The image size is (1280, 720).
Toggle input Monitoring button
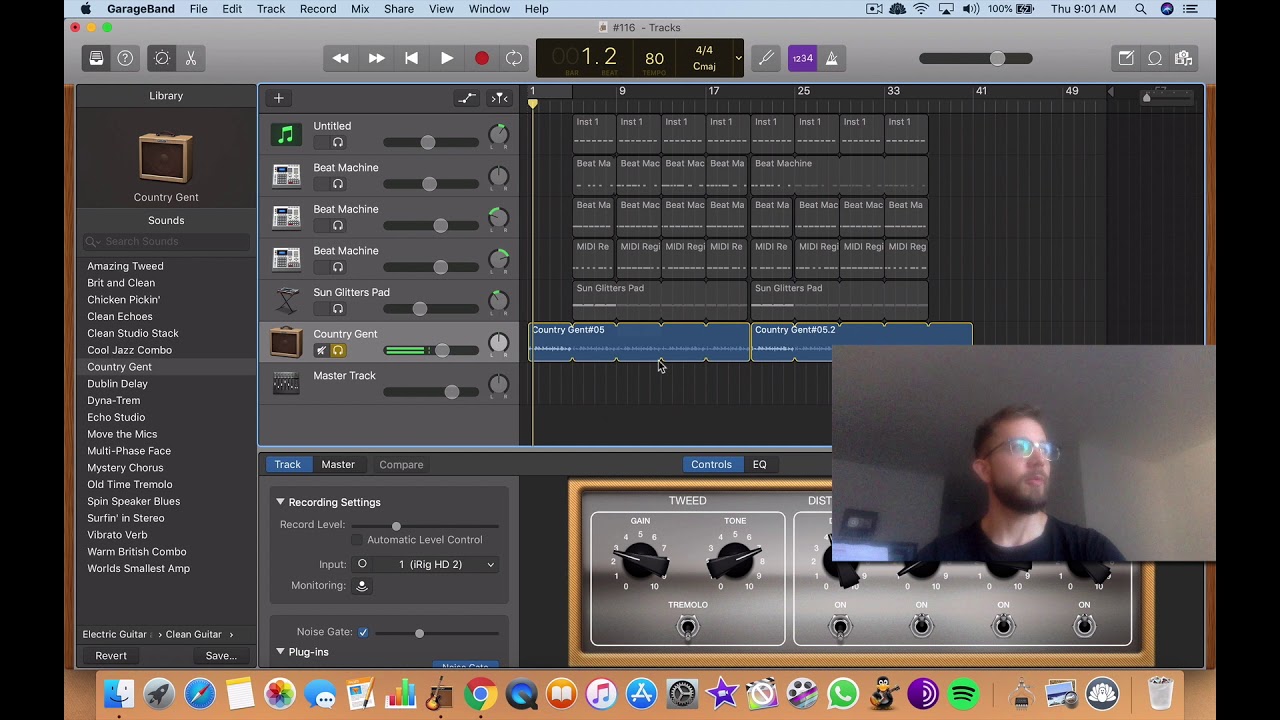click(x=362, y=585)
